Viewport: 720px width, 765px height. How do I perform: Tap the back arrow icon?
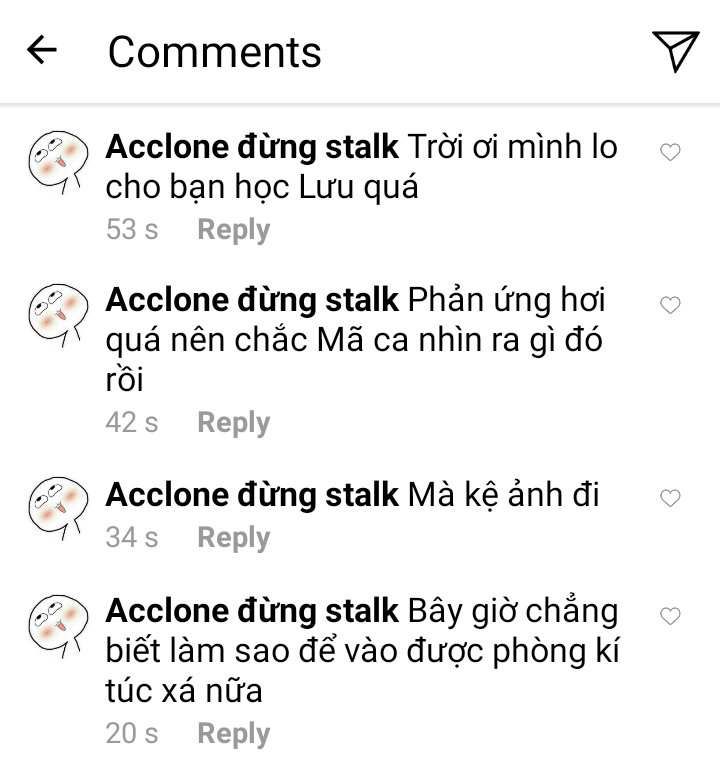pos(41,50)
